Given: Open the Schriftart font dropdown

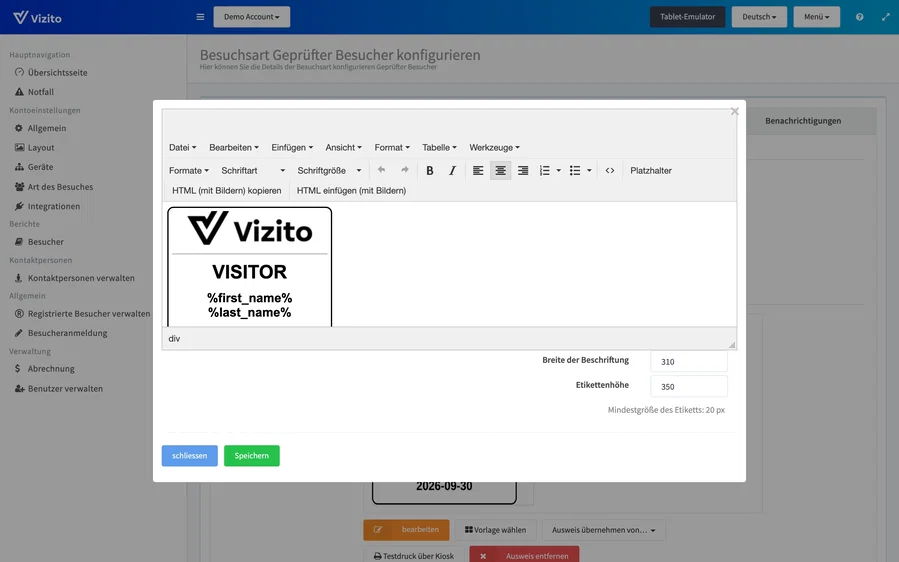Looking at the screenshot, I should pos(253,170).
